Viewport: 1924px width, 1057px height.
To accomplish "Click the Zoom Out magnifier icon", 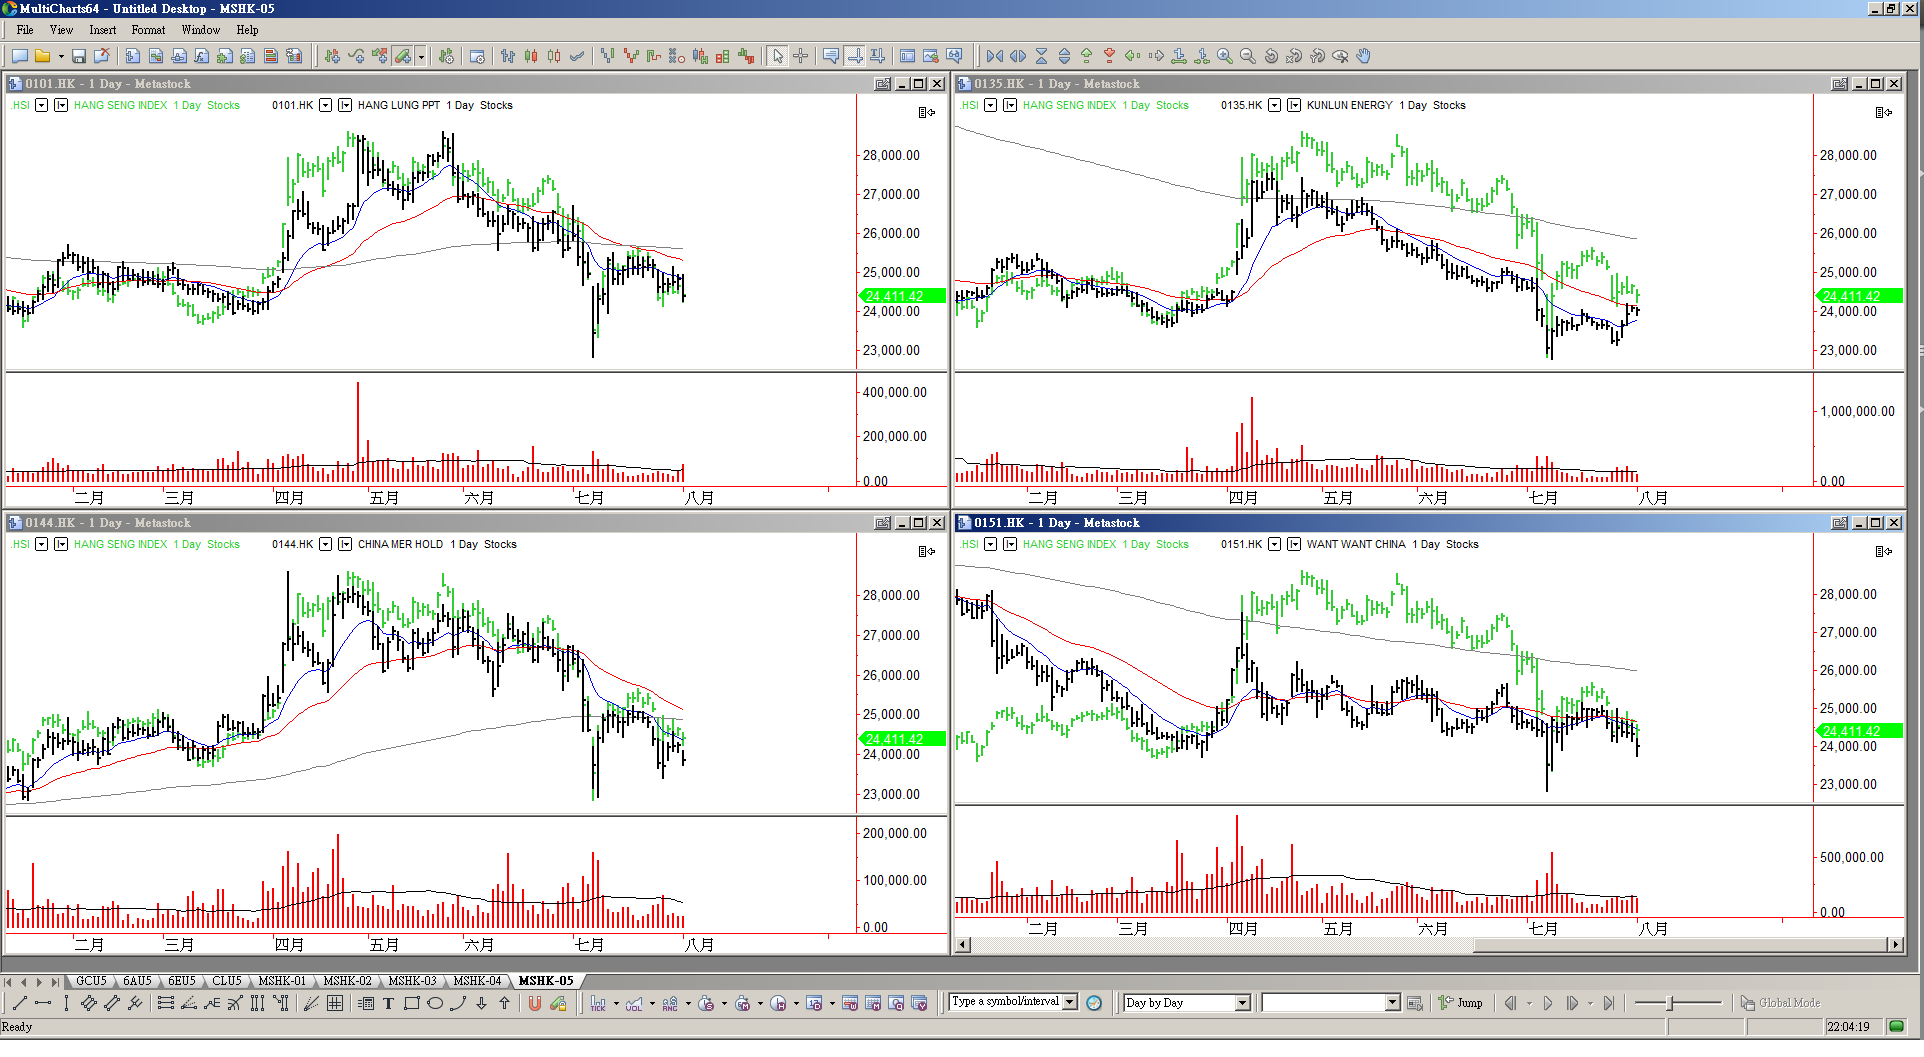I will 1247,56.
